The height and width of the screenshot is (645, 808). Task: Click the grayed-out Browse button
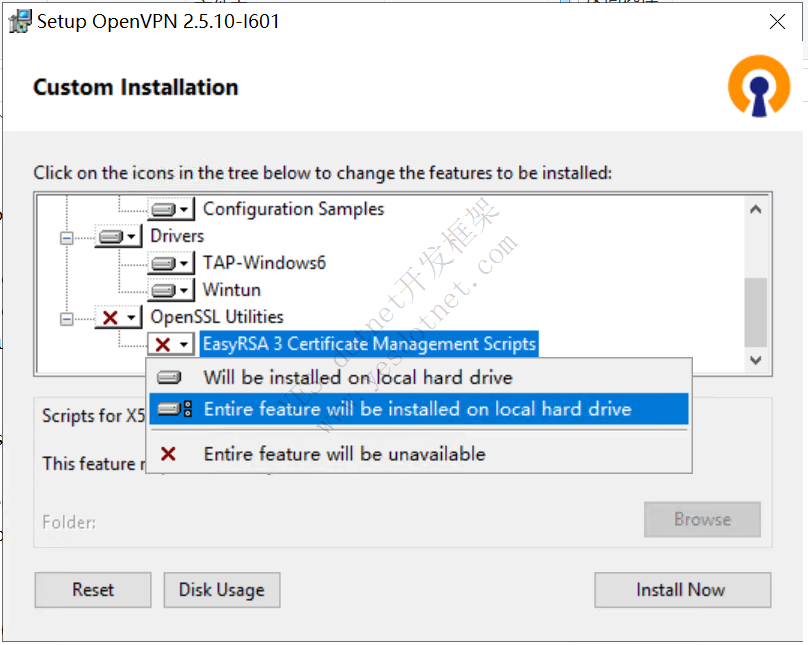tap(702, 519)
